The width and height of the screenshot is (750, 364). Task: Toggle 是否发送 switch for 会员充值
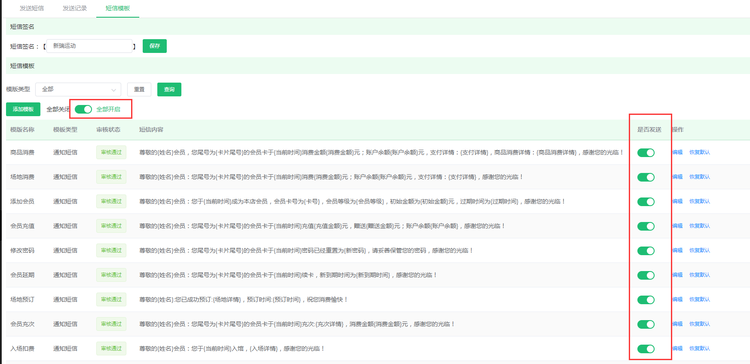point(646,226)
